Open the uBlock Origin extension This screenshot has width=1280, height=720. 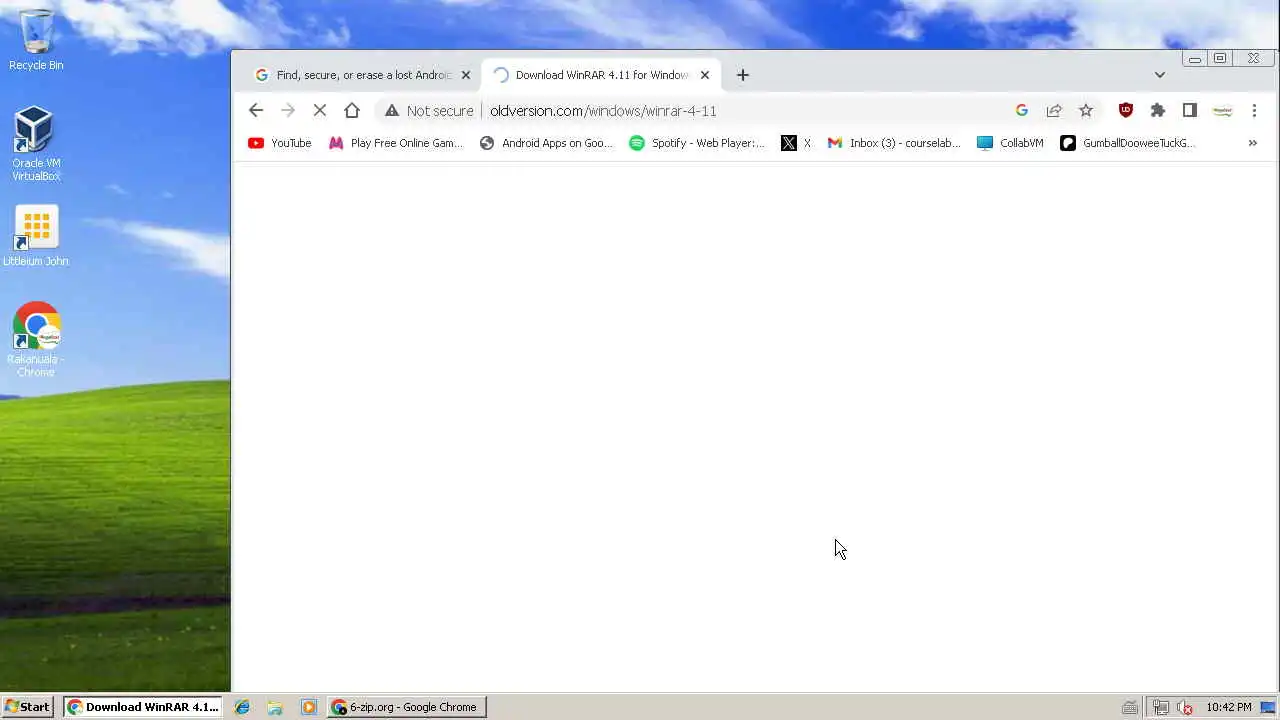point(1126,111)
